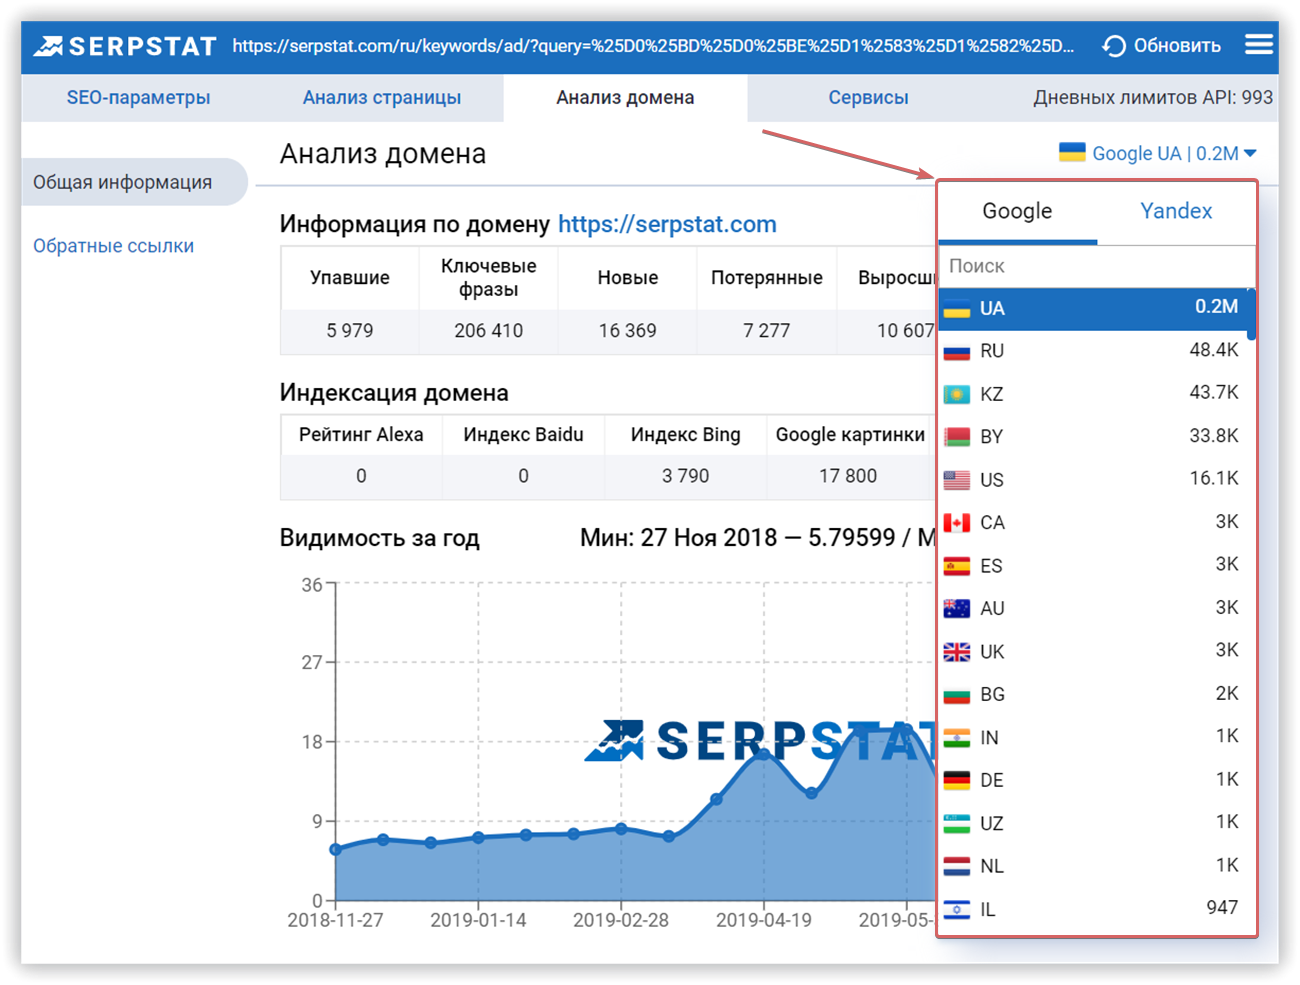Click the Ukraine flag in UA row

pos(957,308)
